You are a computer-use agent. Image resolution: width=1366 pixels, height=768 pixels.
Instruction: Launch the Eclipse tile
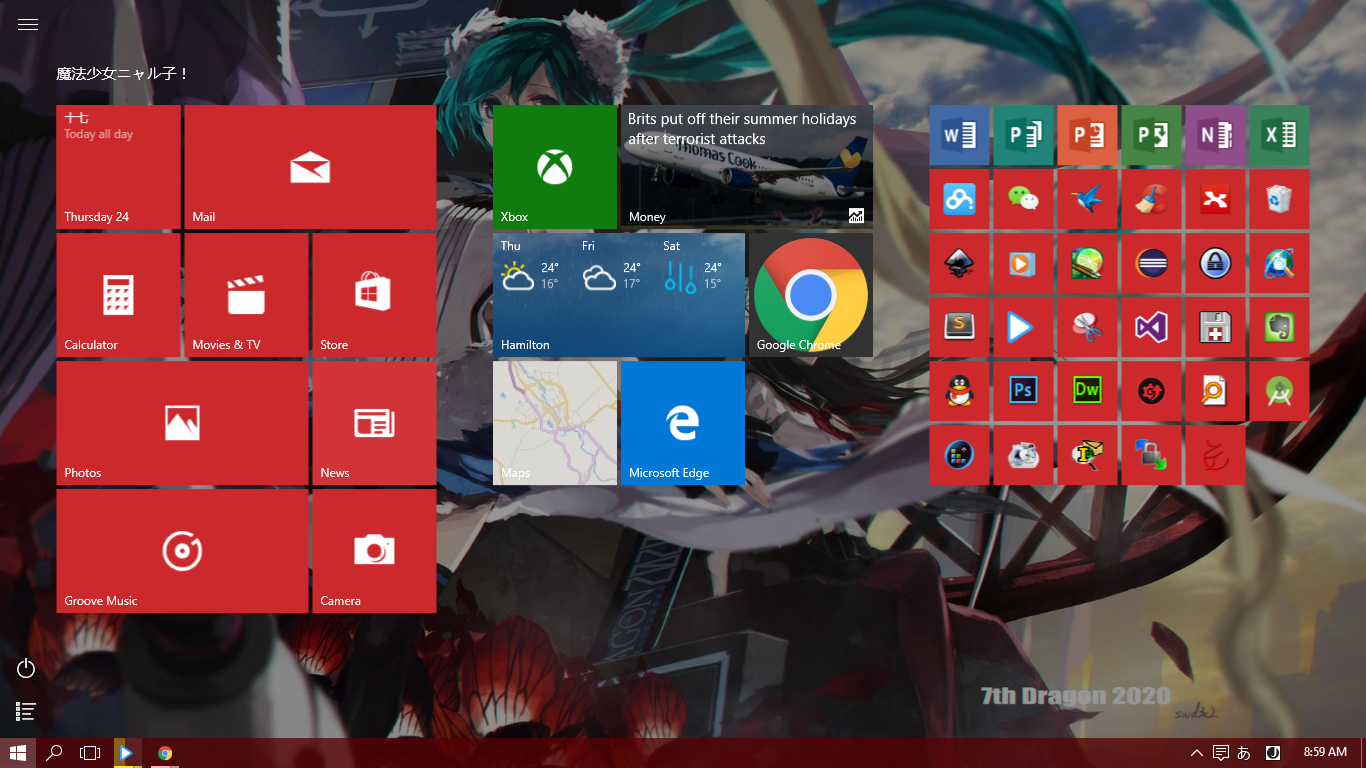[1151, 263]
